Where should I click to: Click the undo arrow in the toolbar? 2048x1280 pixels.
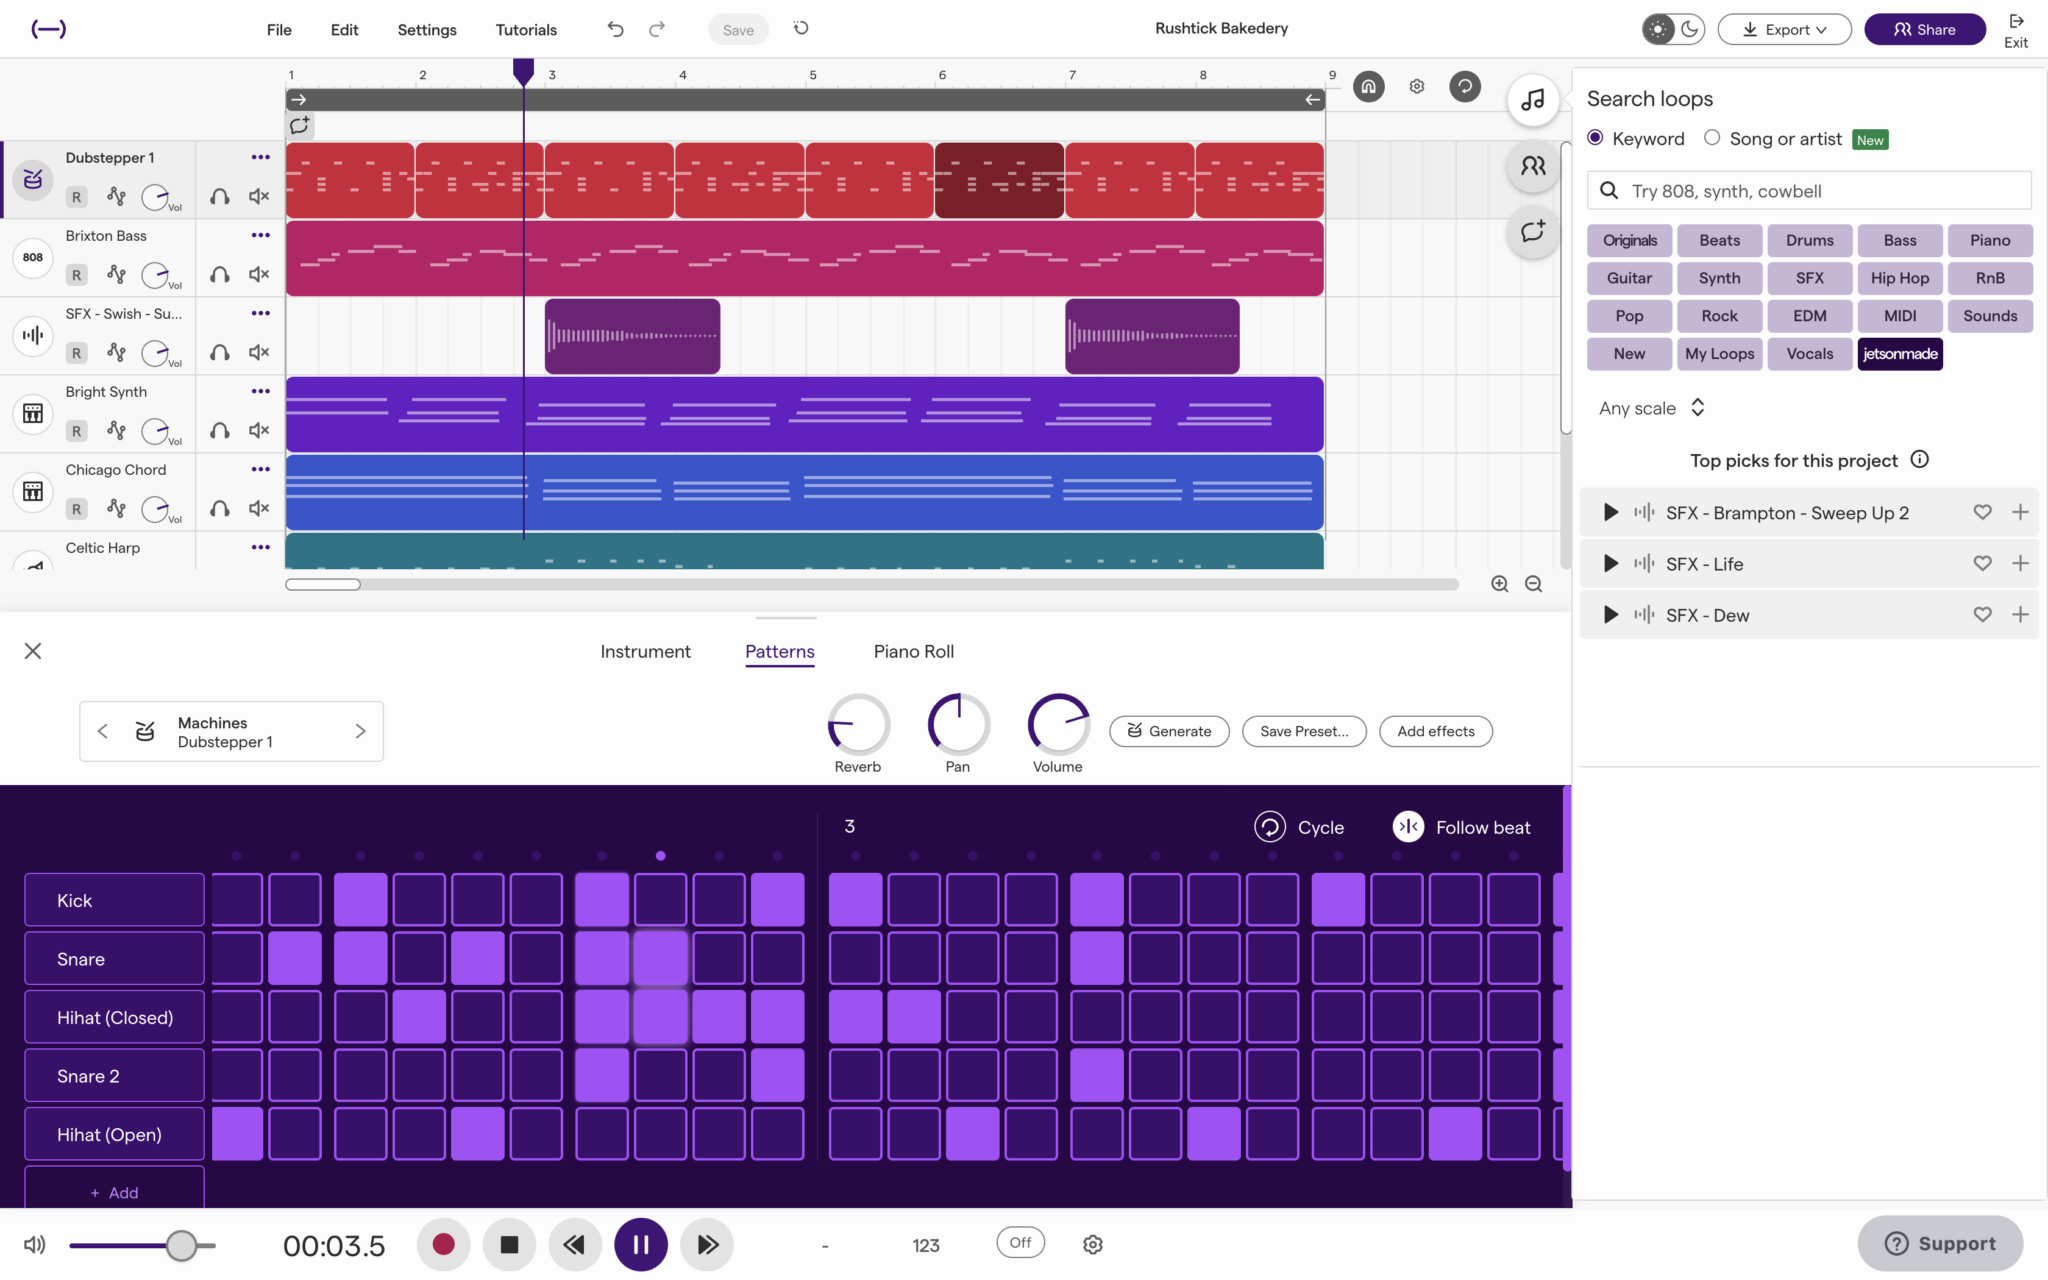coord(614,29)
